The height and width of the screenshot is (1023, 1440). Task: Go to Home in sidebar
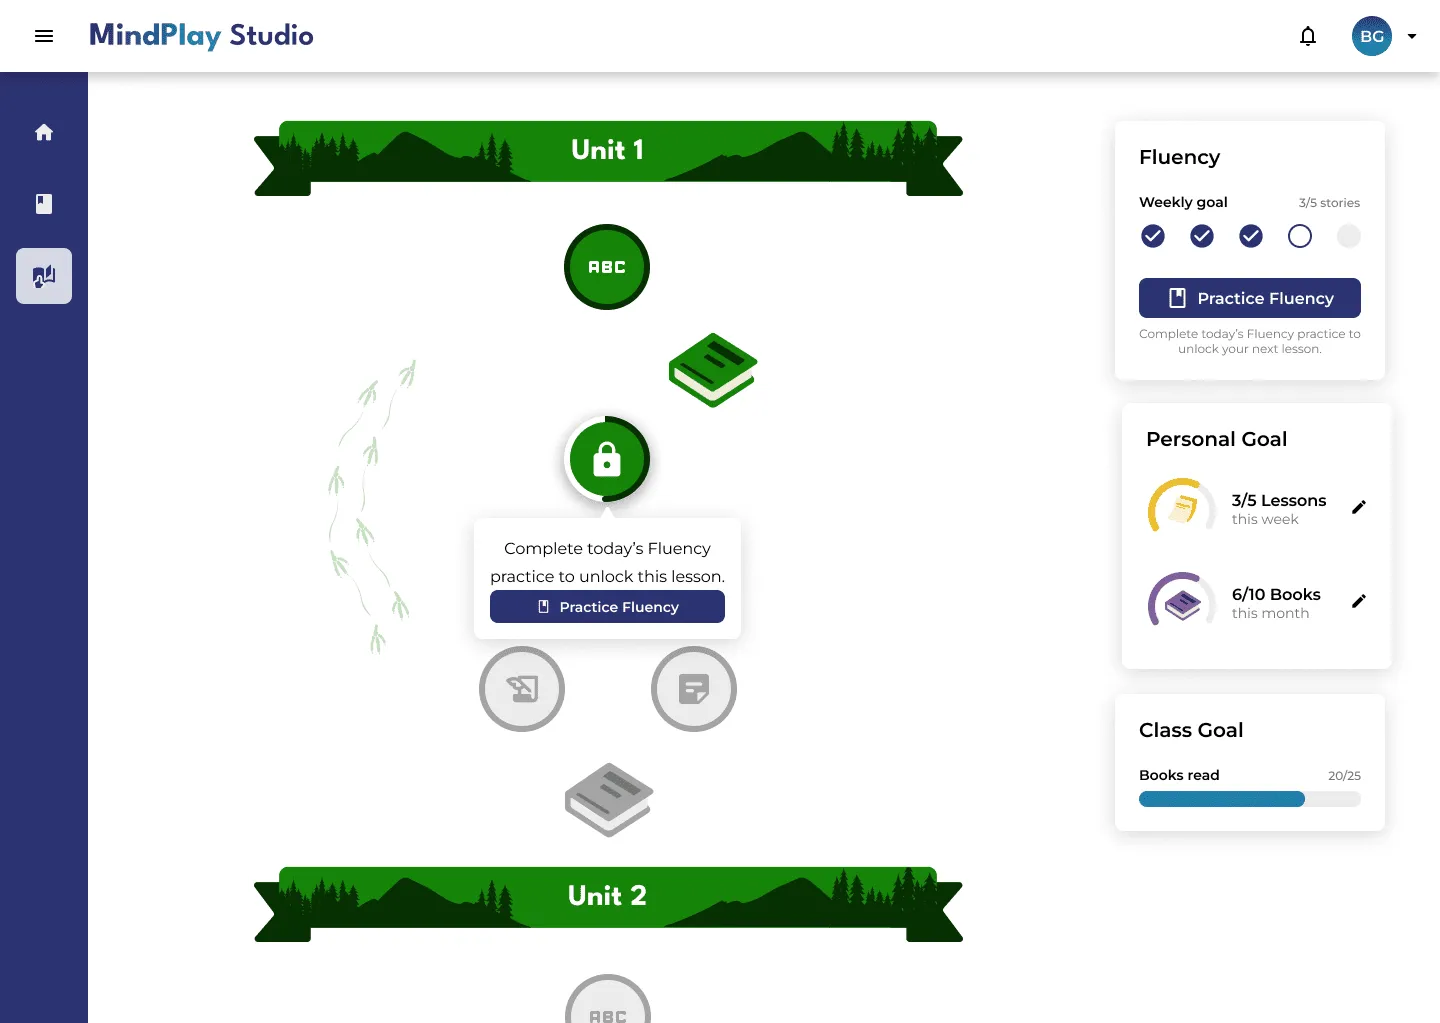44,132
